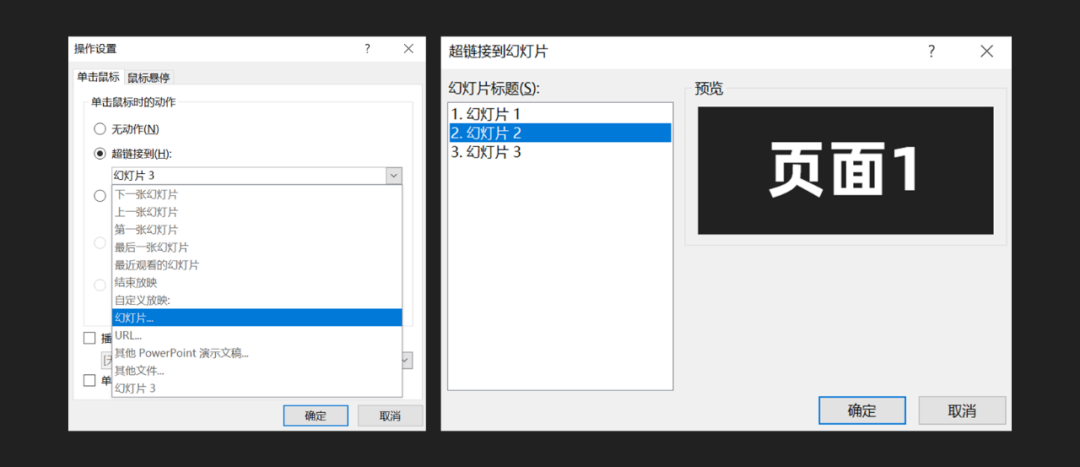Confirm with 确定 in 超链接到幻灯片 dialog

click(x=862, y=411)
